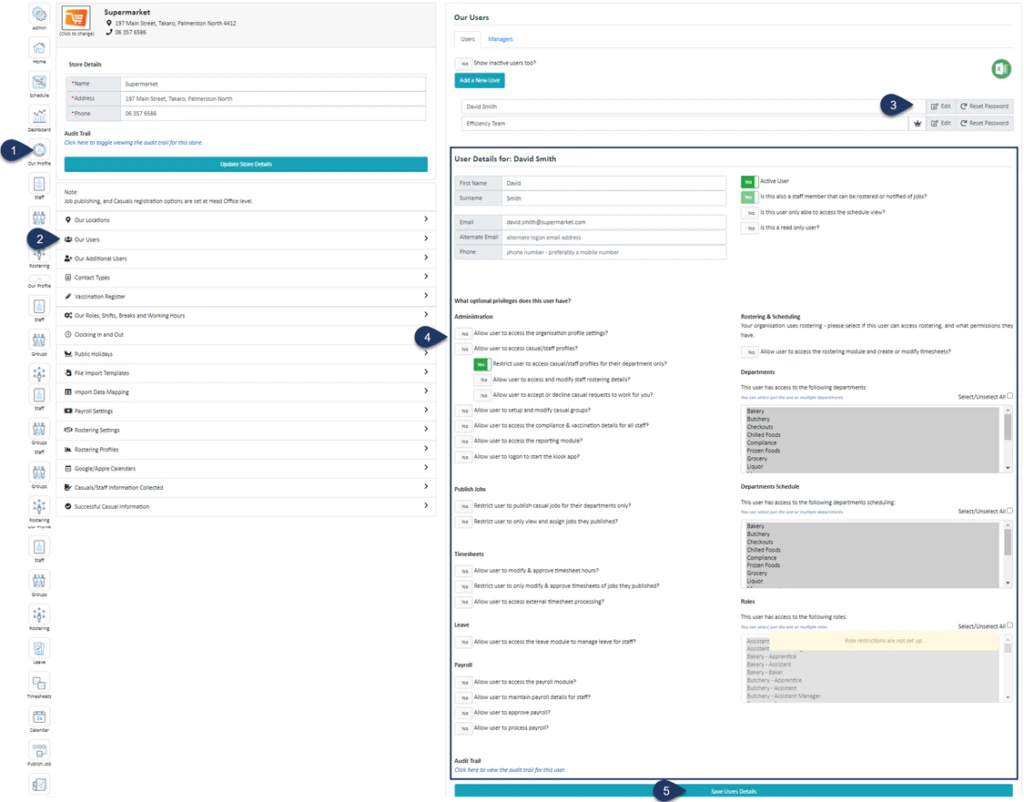The width and height of the screenshot is (1024, 802).
Task: Click the Alternate Email input field
Action: (614, 237)
